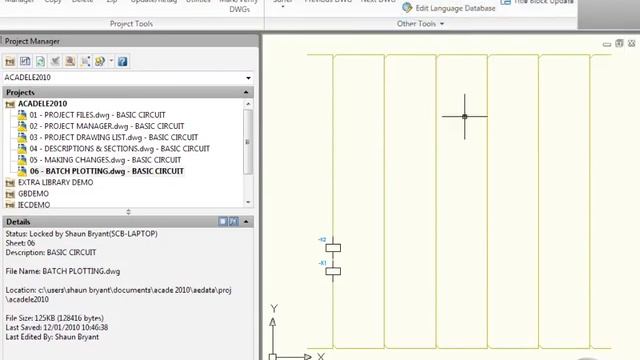Select 06 - BATCH PLOTTING.dwg drawing

[107, 171]
